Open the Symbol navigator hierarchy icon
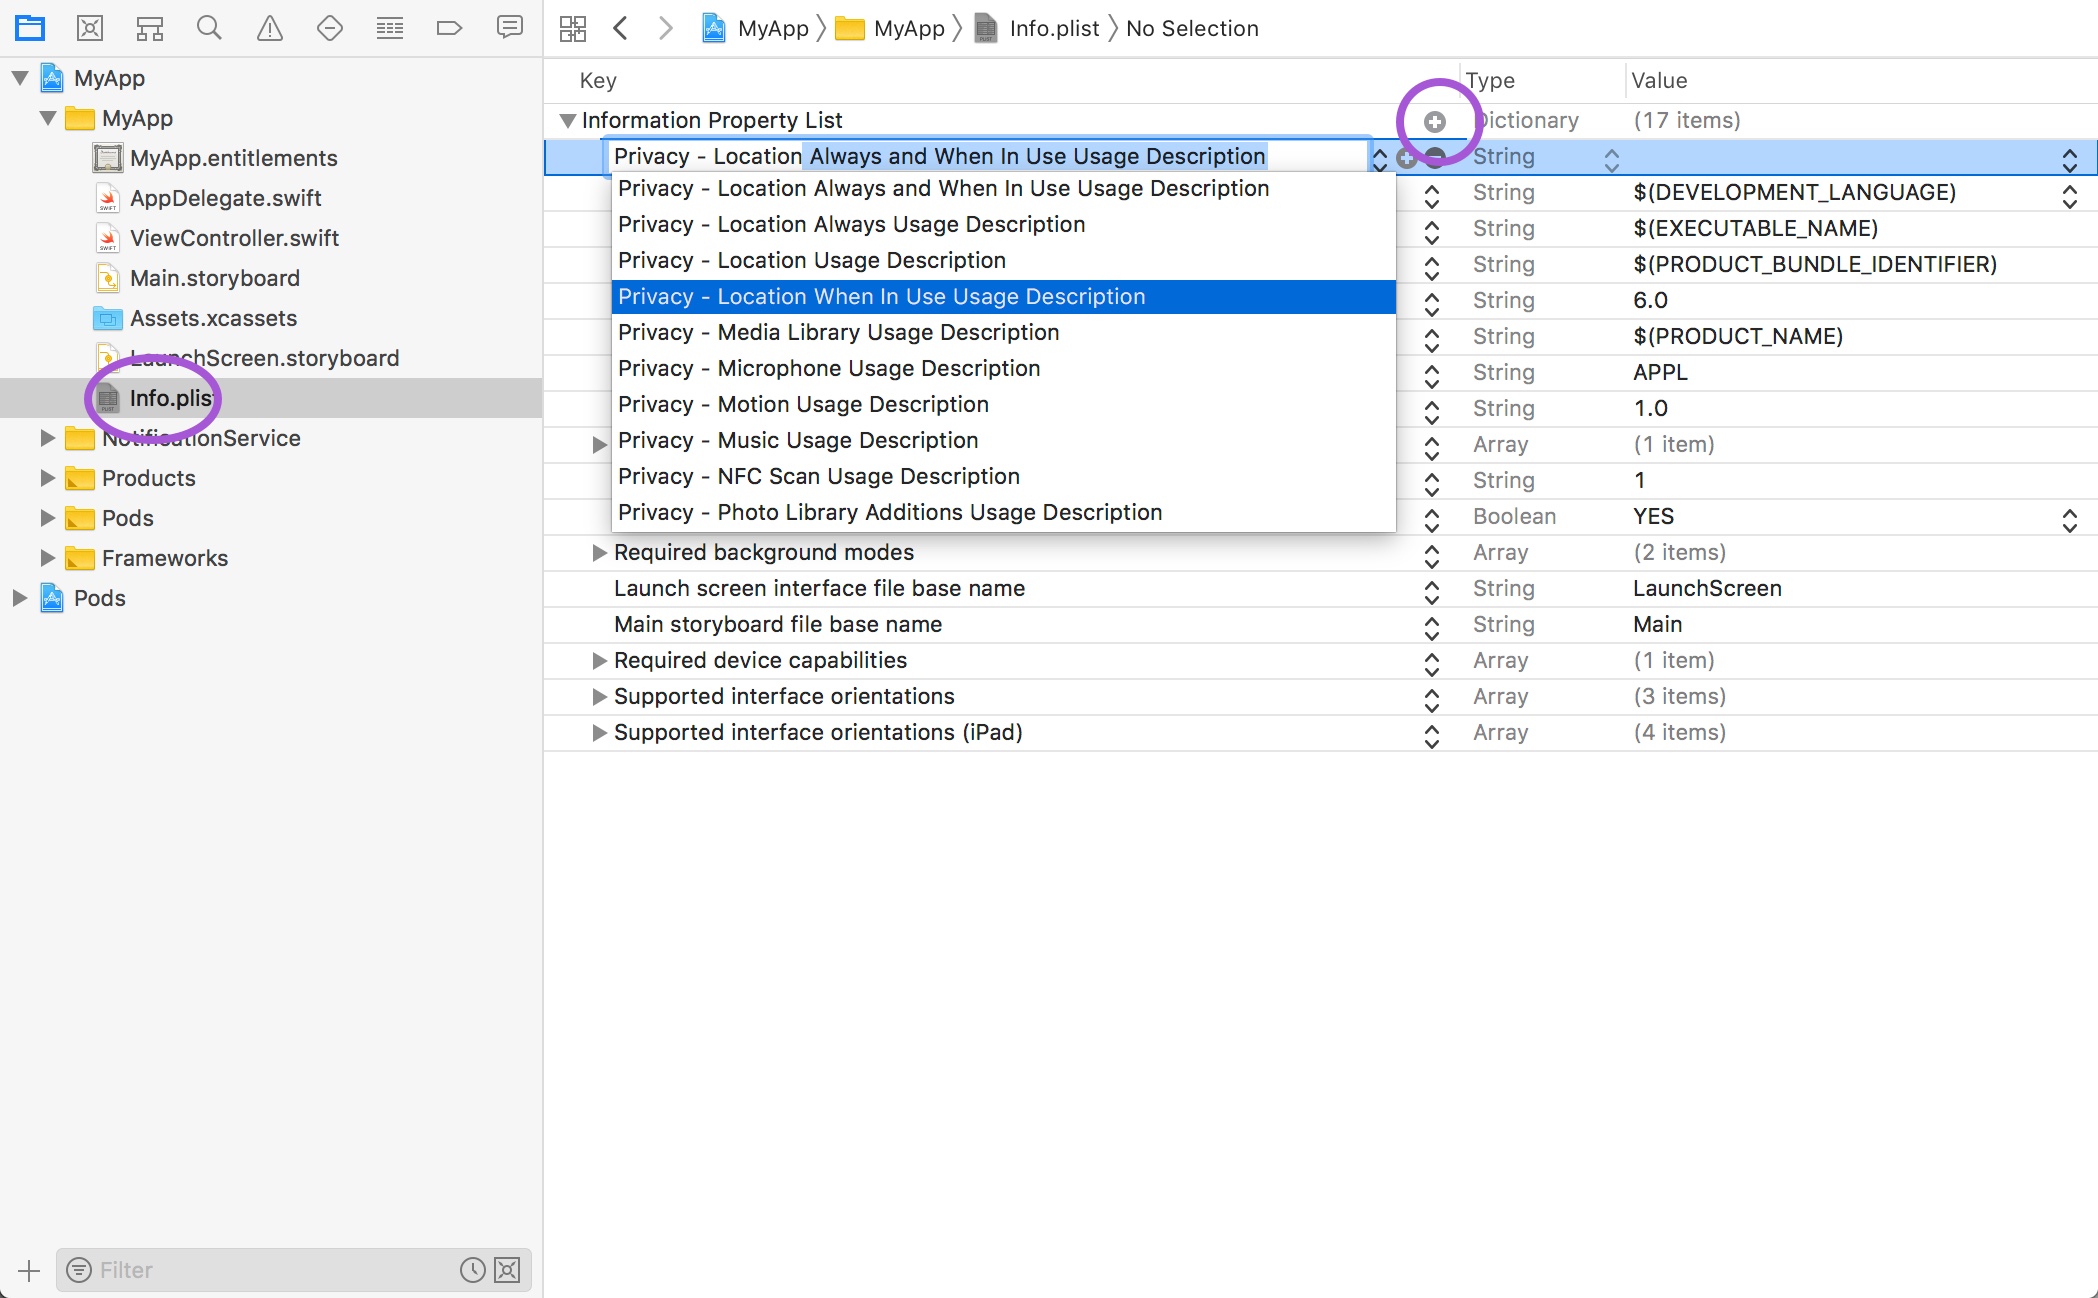The height and width of the screenshot is (1298, 2098). point(150,28)
